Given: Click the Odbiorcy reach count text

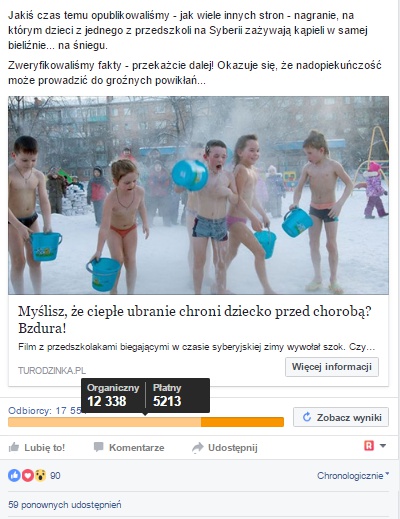Looking at the screenshot, I should [45, 411].
